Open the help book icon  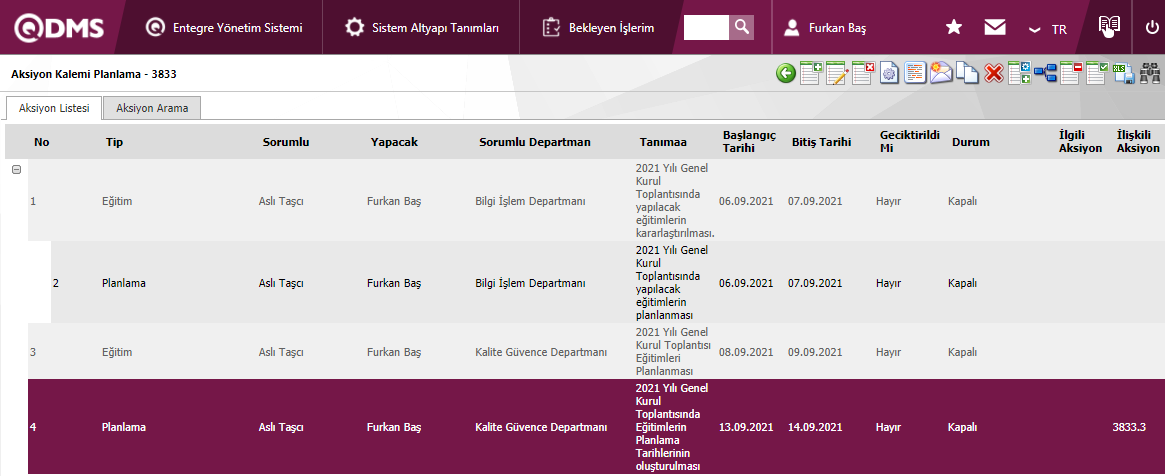coord(1108,27)
